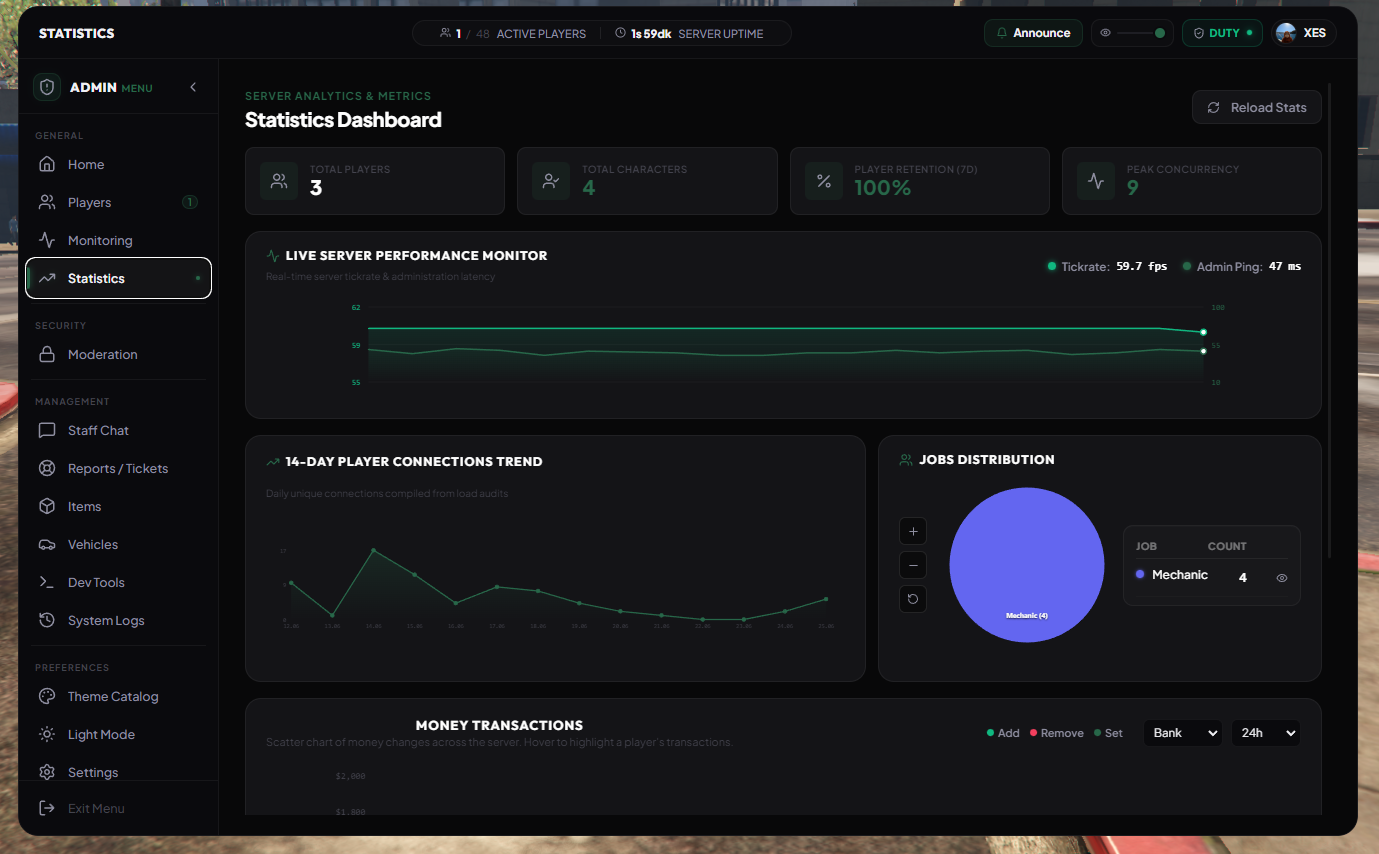Toggle visibility of Mechanic job row
This screenshot has width=1379, height=854.
pos(1282,578)
